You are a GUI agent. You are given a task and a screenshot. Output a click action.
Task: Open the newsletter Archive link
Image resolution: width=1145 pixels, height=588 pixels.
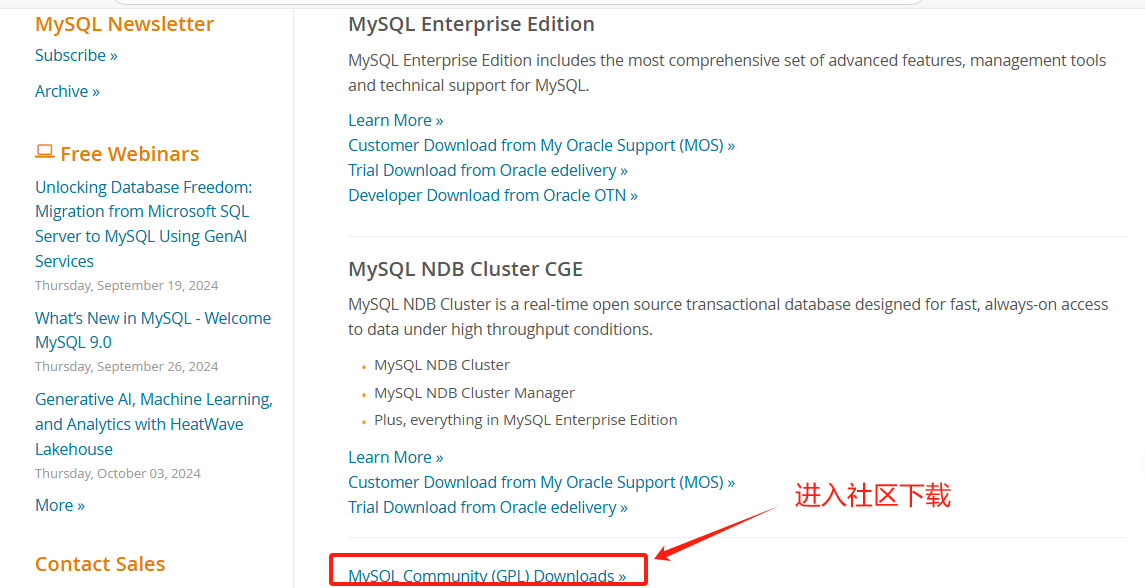coord(67,91)
